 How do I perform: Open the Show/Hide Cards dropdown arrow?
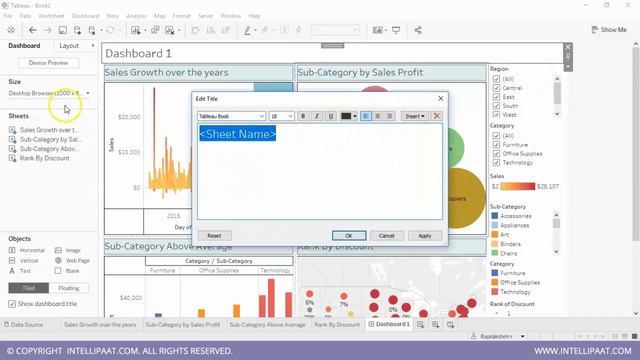pyautogui.click(x=386, y=30)
